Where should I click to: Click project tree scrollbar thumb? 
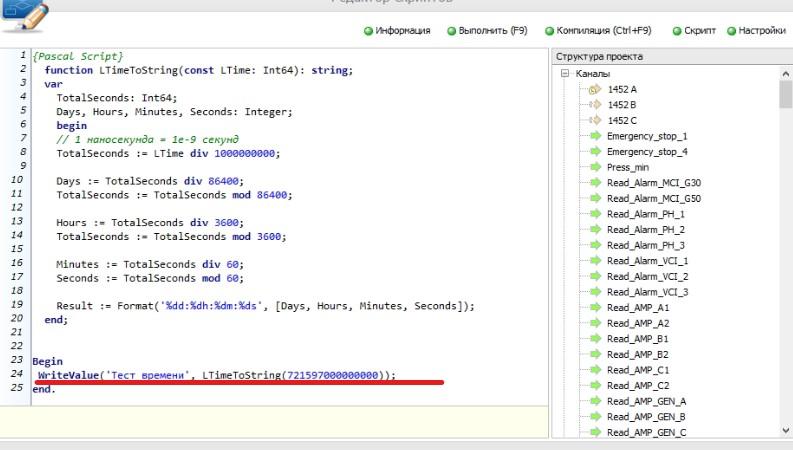pyautogui.click(x=785, y=95)
